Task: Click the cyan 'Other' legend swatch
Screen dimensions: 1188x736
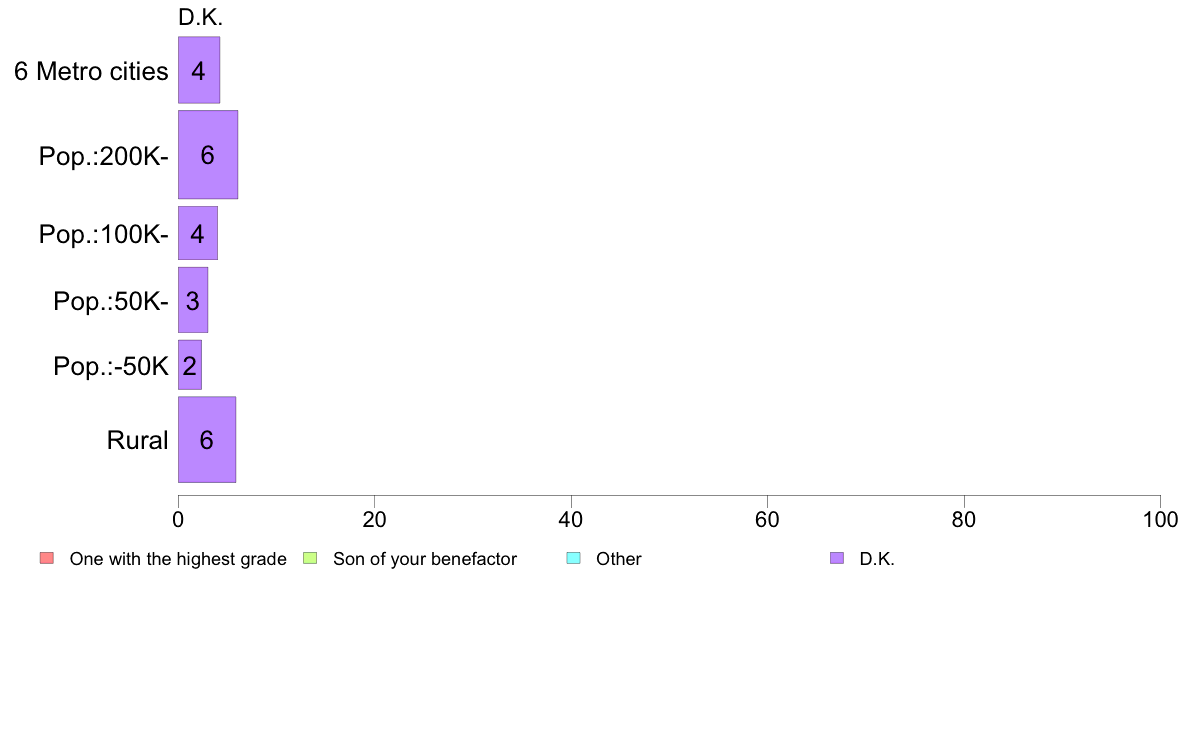Action: pos(574,559)
